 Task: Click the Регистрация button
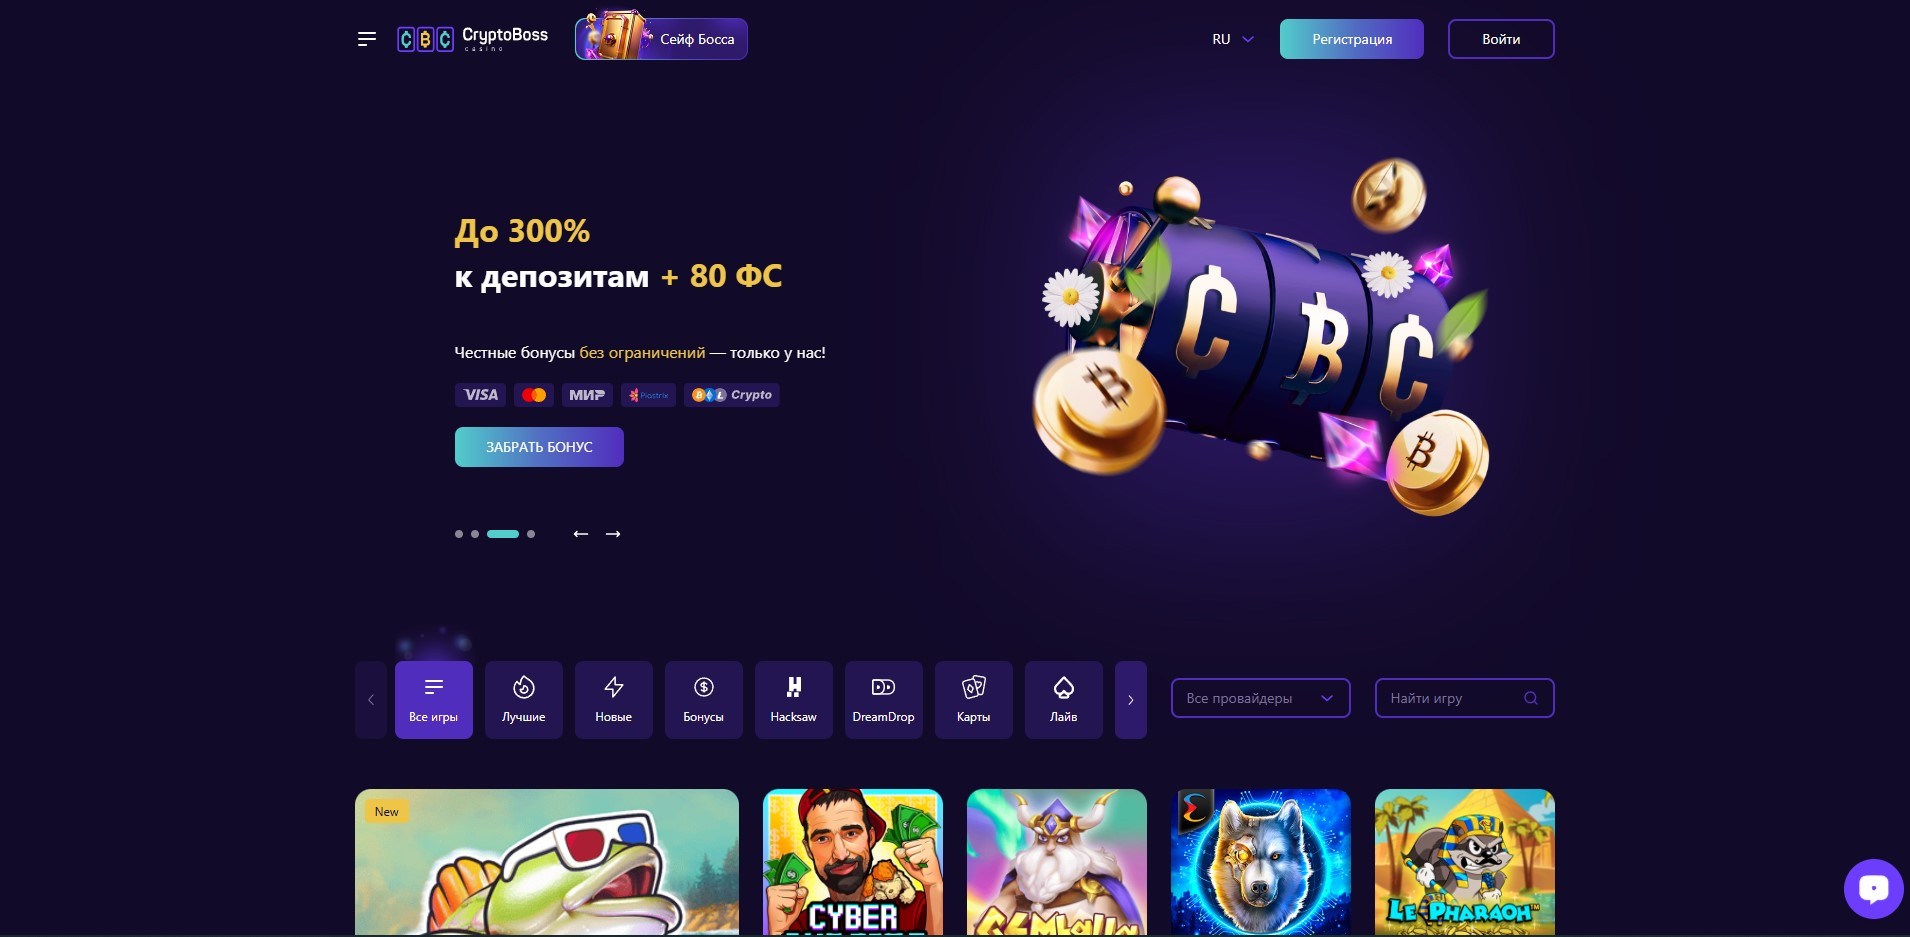(x=1352, y=39)
